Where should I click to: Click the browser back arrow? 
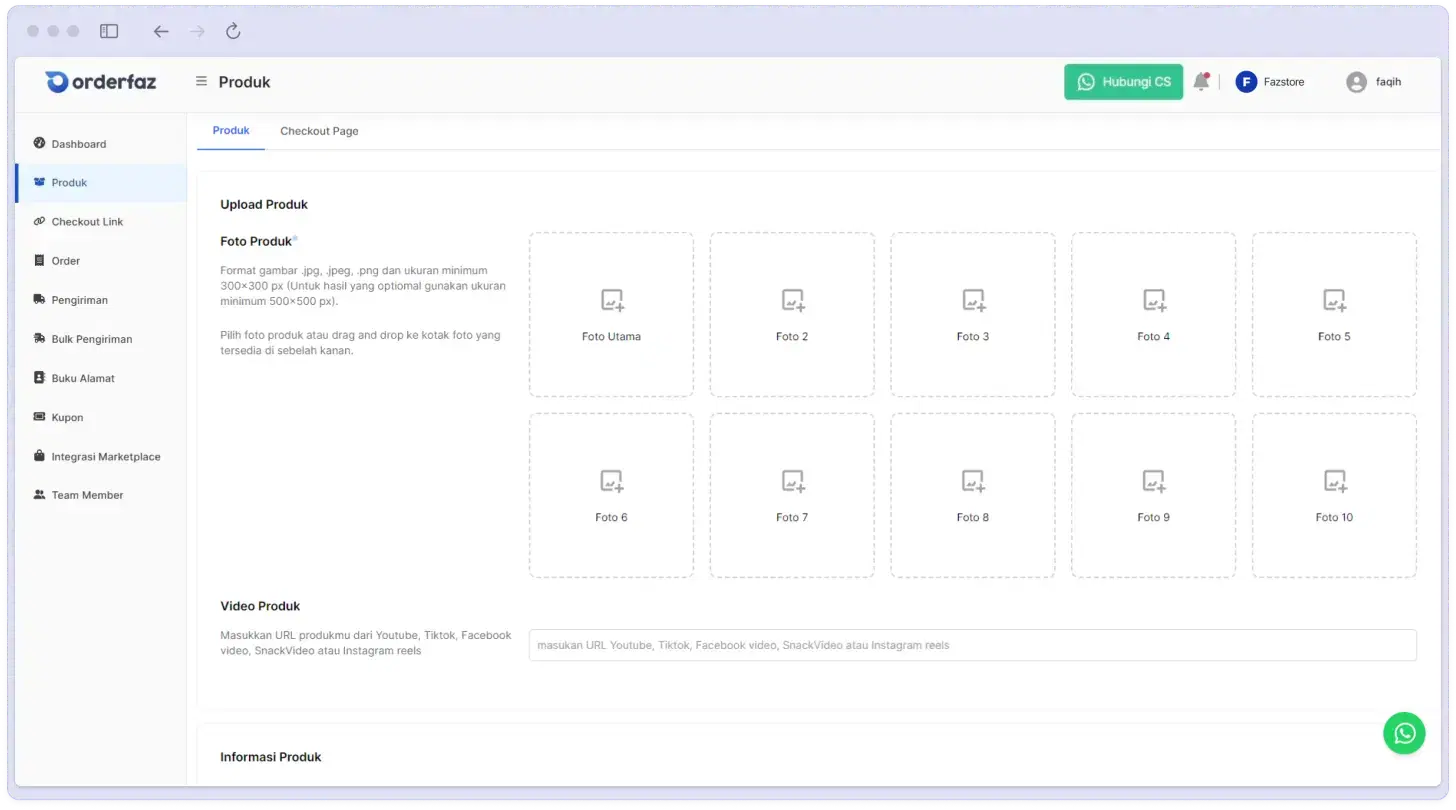point(161,31)
